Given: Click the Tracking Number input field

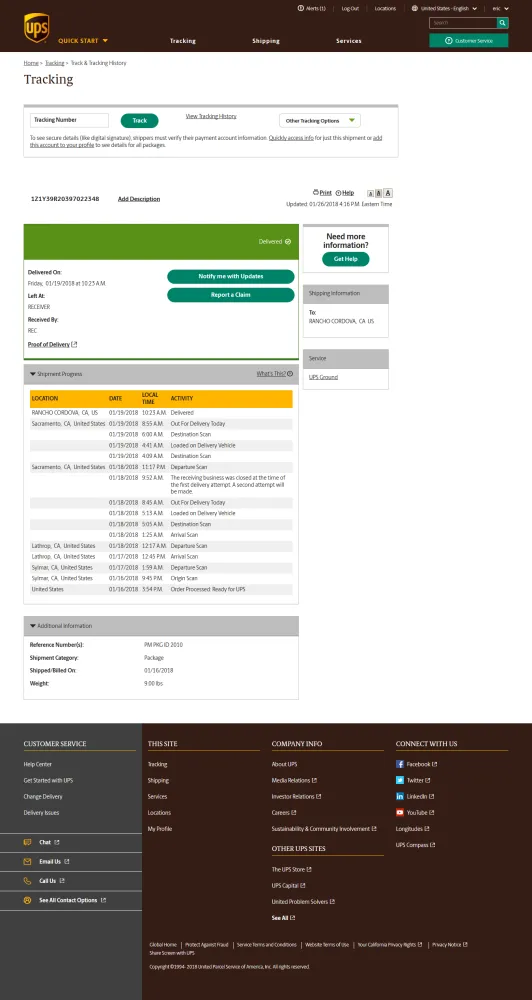Looking at the screenshot, I should [x=70, y=120].
